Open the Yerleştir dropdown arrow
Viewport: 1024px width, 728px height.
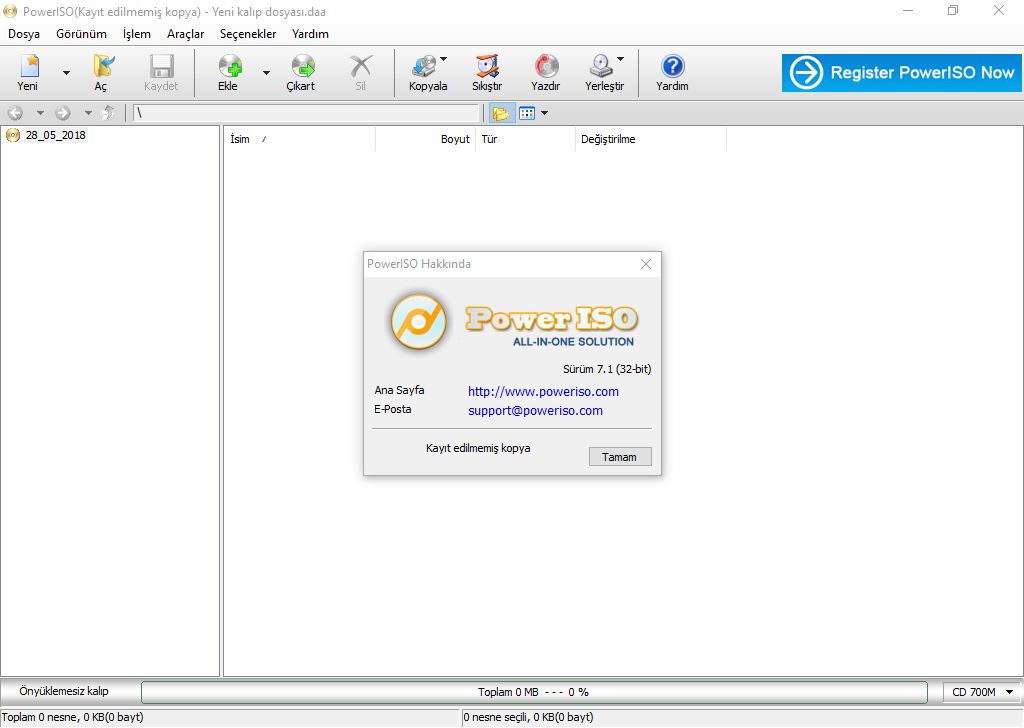coord(620,59)
